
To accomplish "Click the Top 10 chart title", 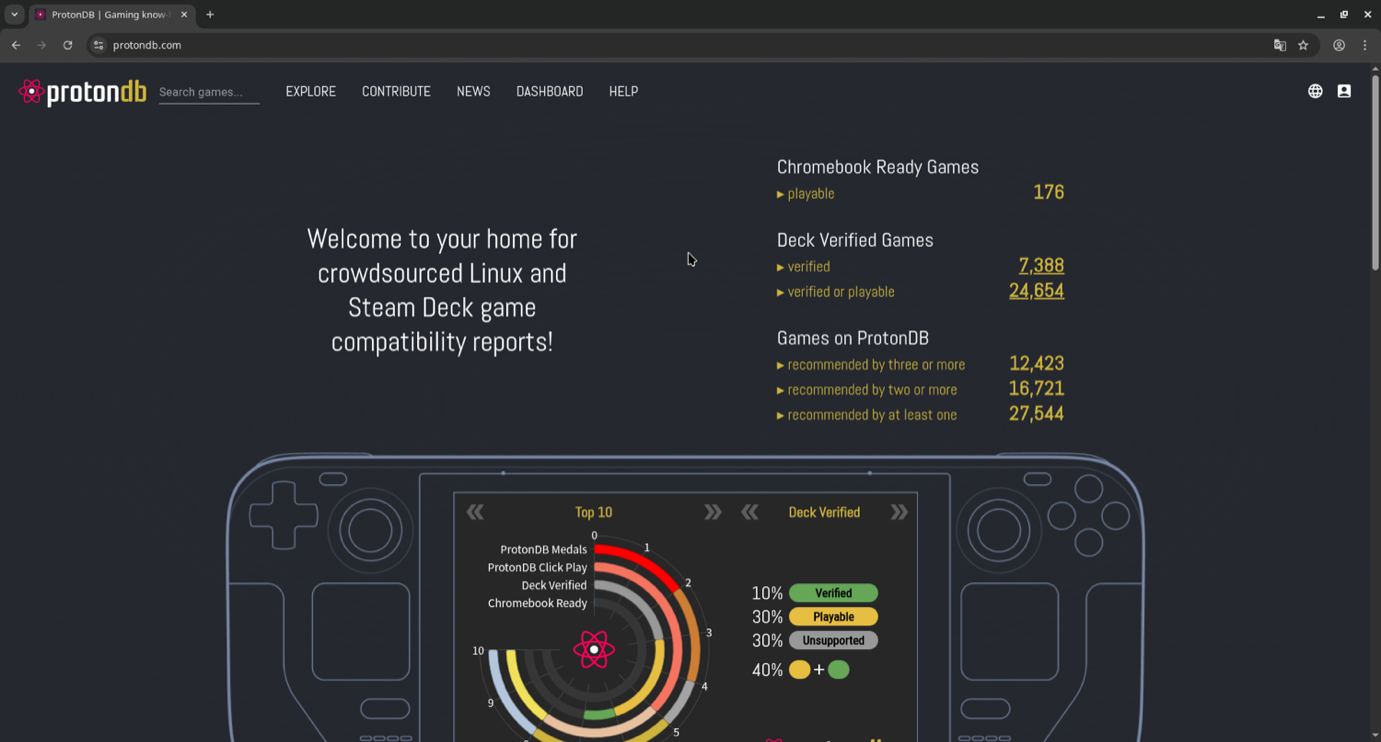I will click(x=594, y=512).
